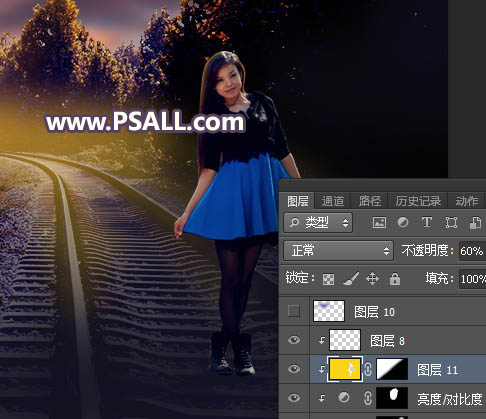The image size is (486, 419).
Task: Lock image pixels brush icon
Action: click(x=351, y=279)
